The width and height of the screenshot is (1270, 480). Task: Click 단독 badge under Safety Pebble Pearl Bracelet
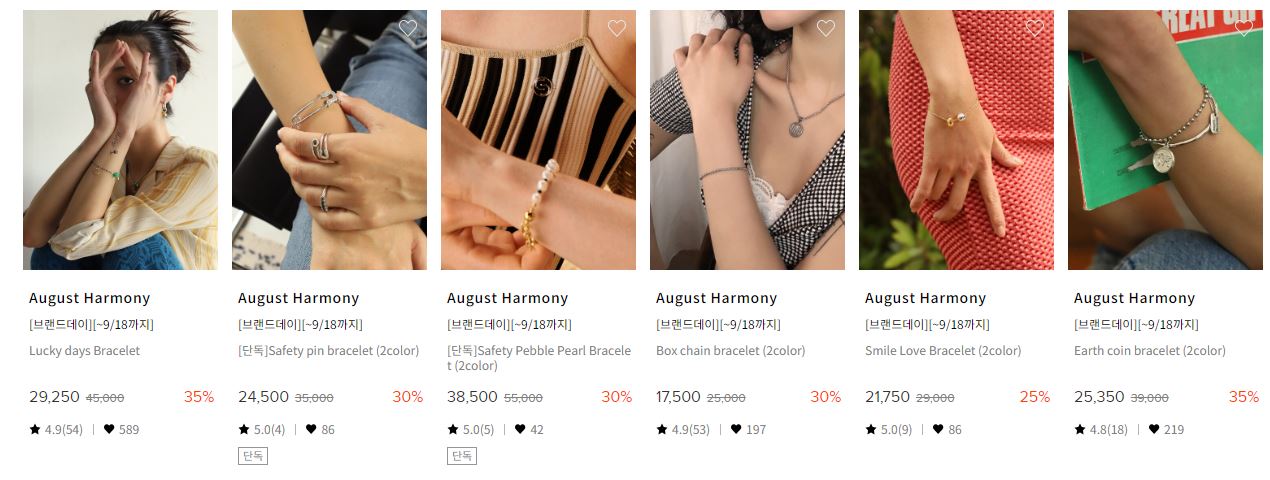click(462, 456)
